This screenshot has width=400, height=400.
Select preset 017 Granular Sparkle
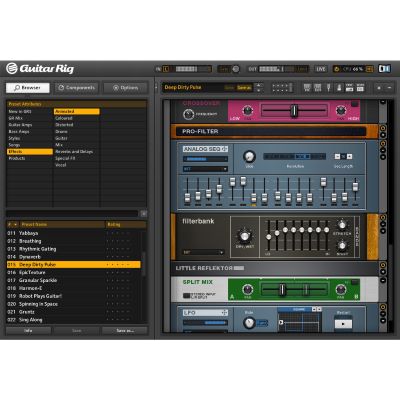73,280
